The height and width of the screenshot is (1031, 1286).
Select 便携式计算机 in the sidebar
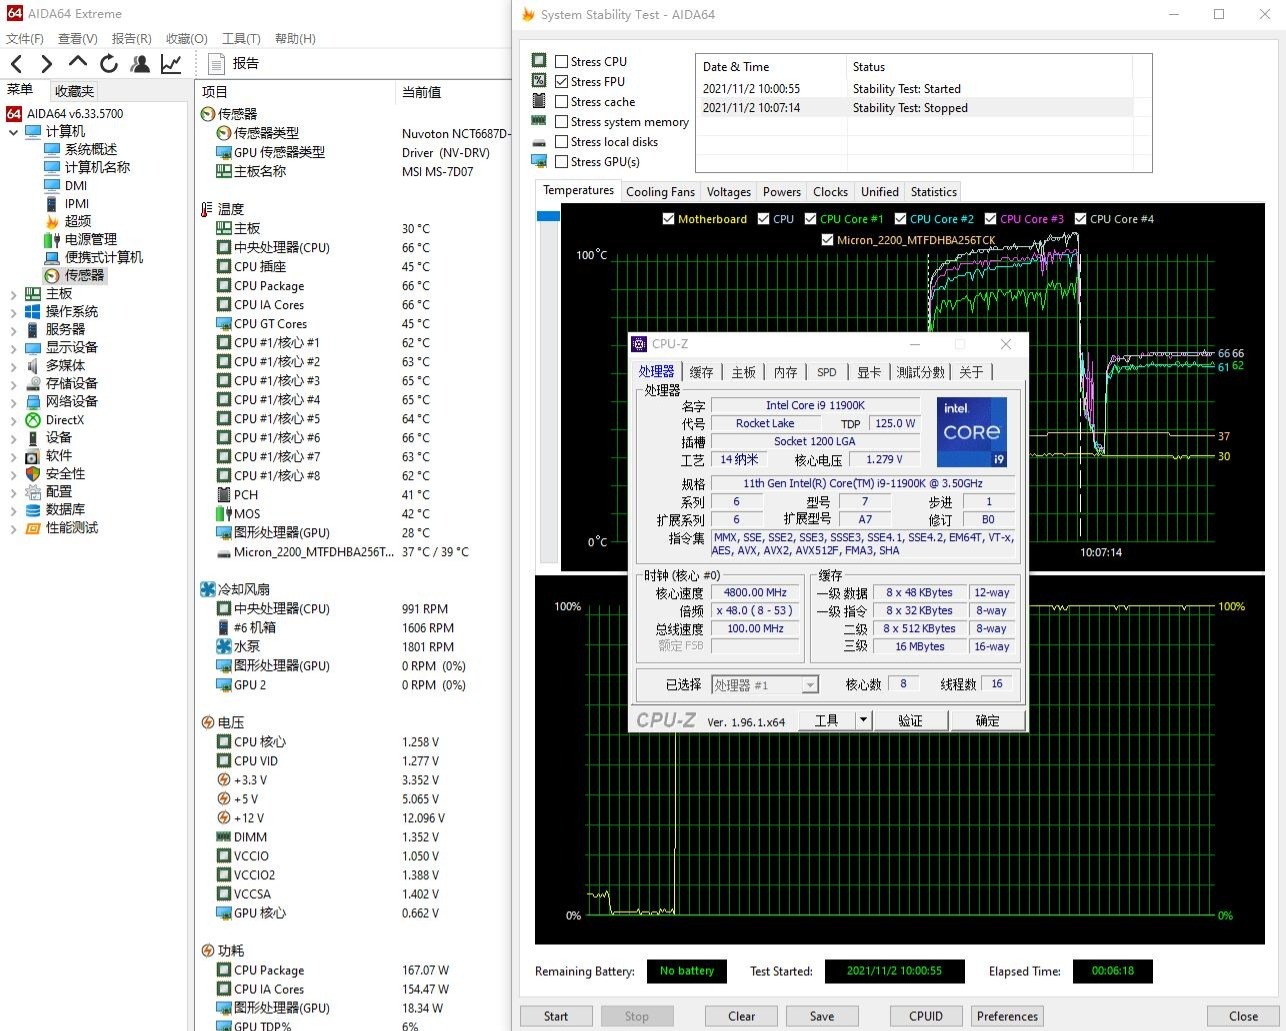103,257
